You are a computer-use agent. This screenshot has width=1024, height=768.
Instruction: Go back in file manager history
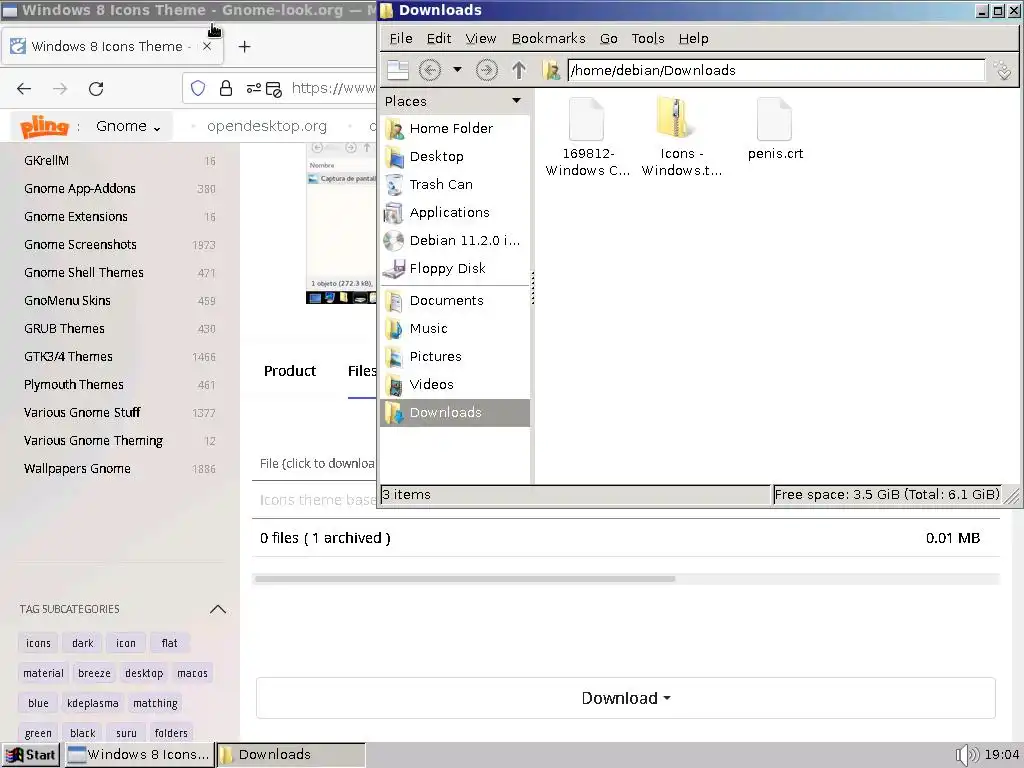click(429, 70)
